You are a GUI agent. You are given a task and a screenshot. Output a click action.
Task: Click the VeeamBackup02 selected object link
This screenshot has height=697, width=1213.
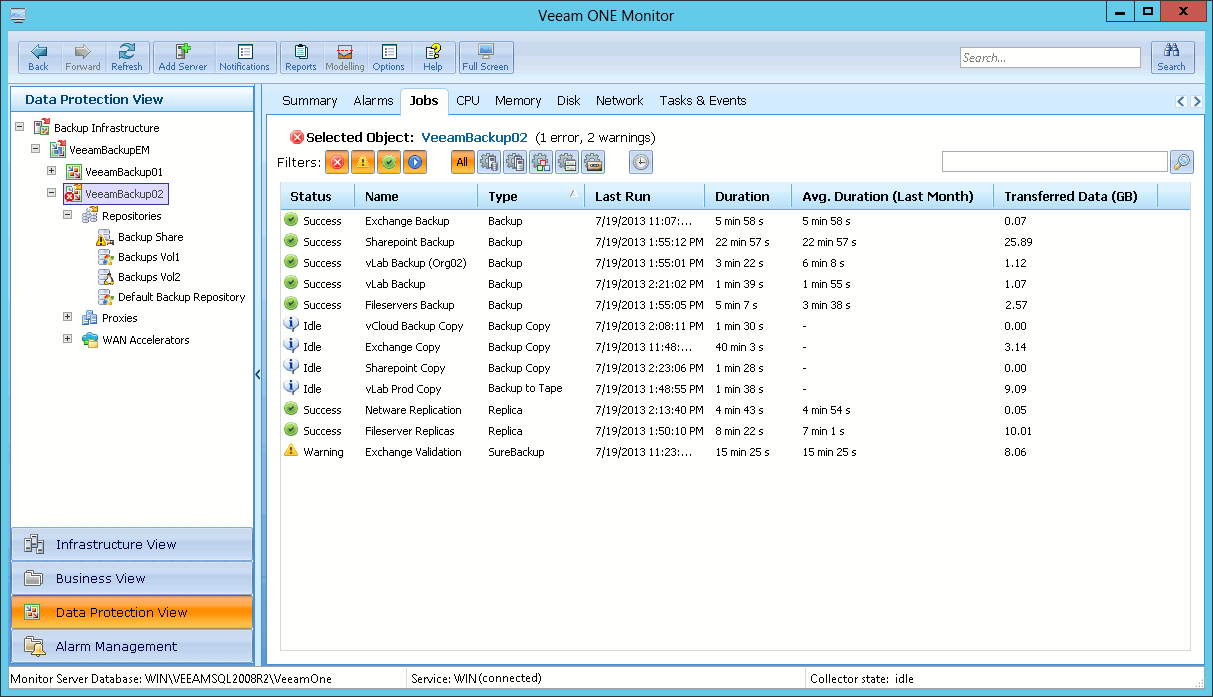[474, 137]
